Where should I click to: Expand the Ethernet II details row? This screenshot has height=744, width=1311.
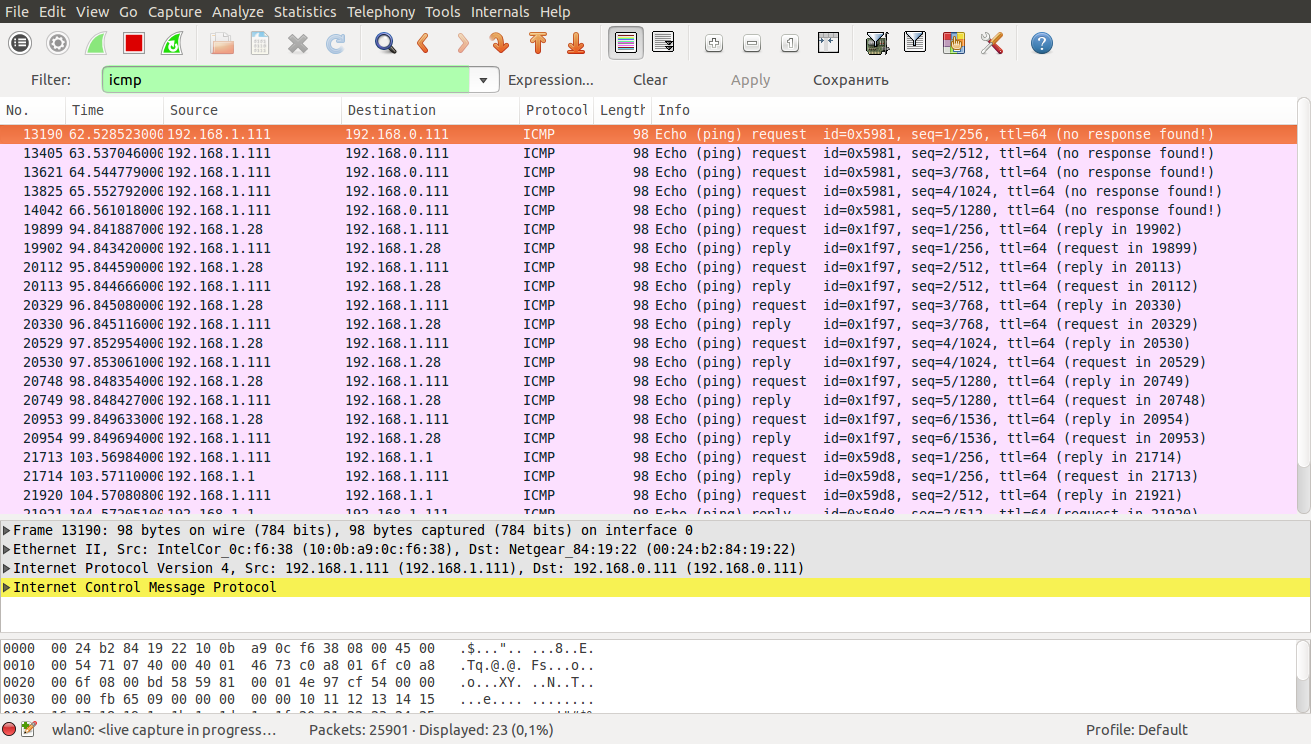pos(7,549)
